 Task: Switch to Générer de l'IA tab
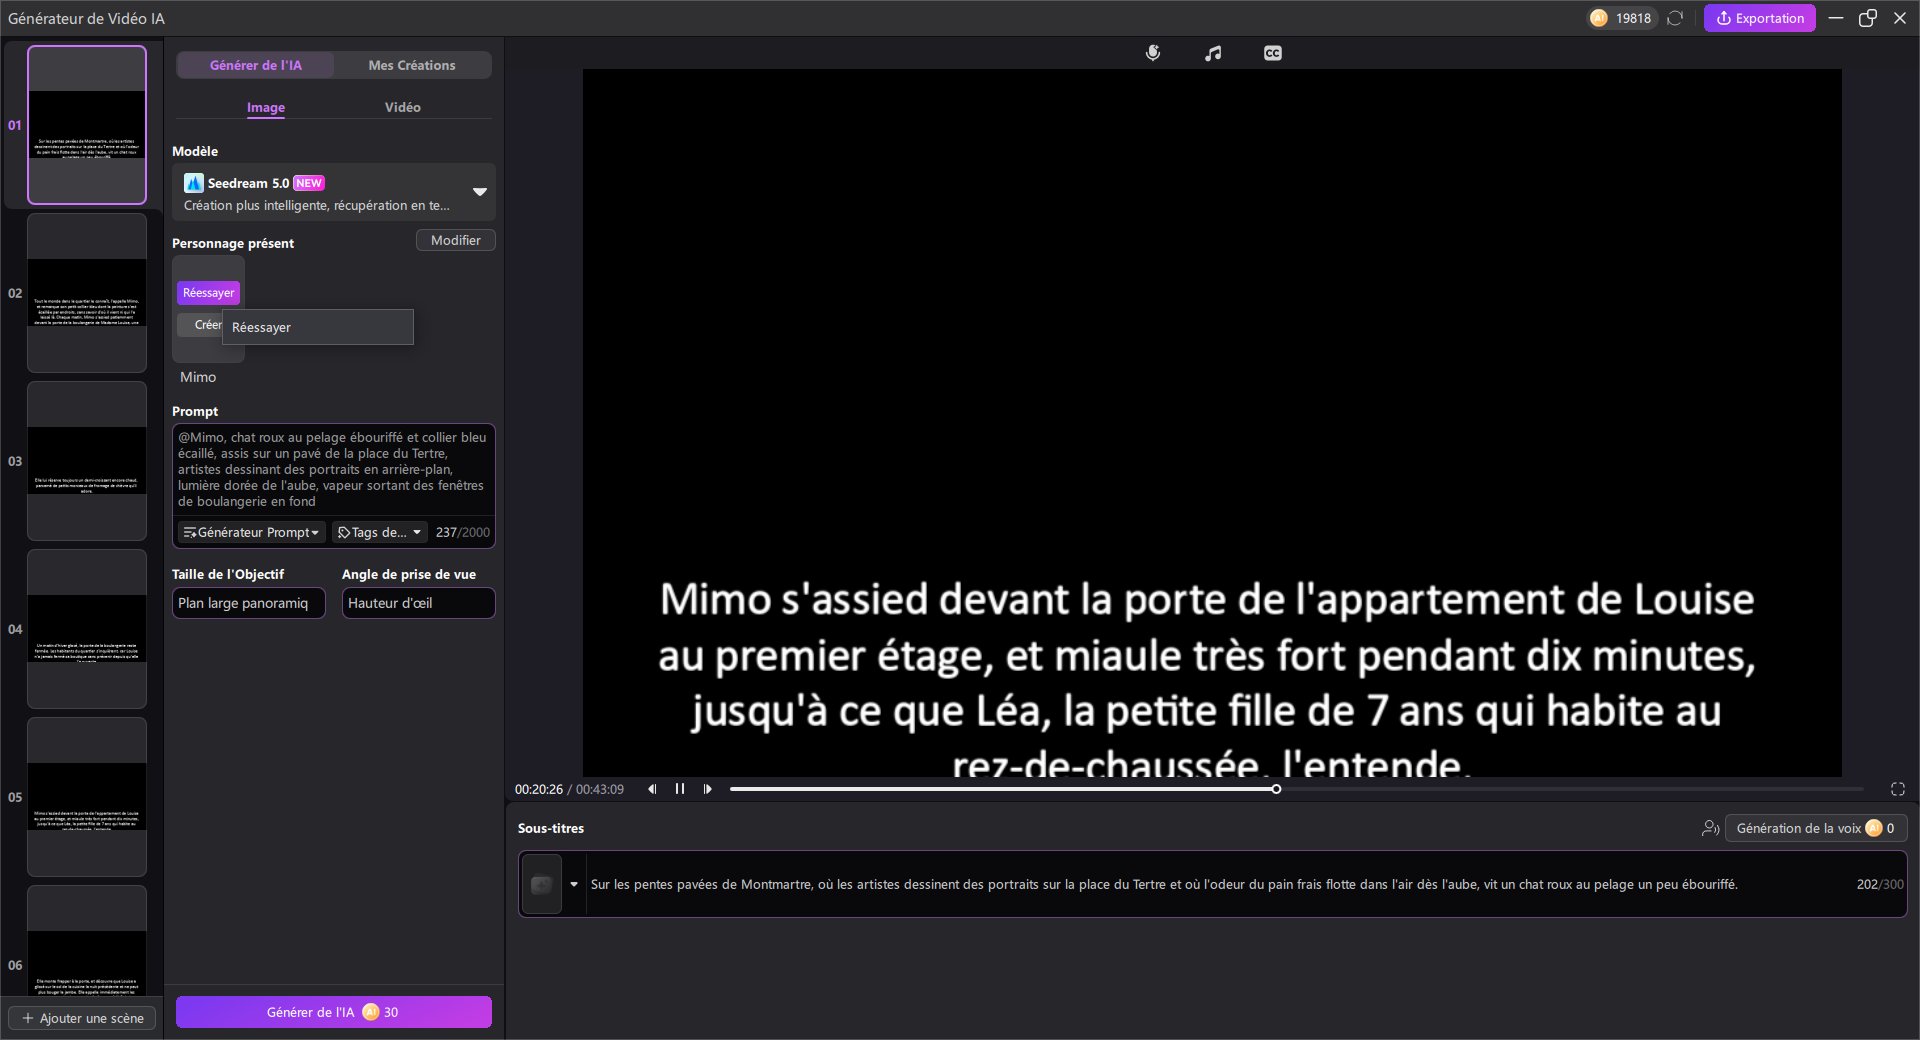point(256,65)
